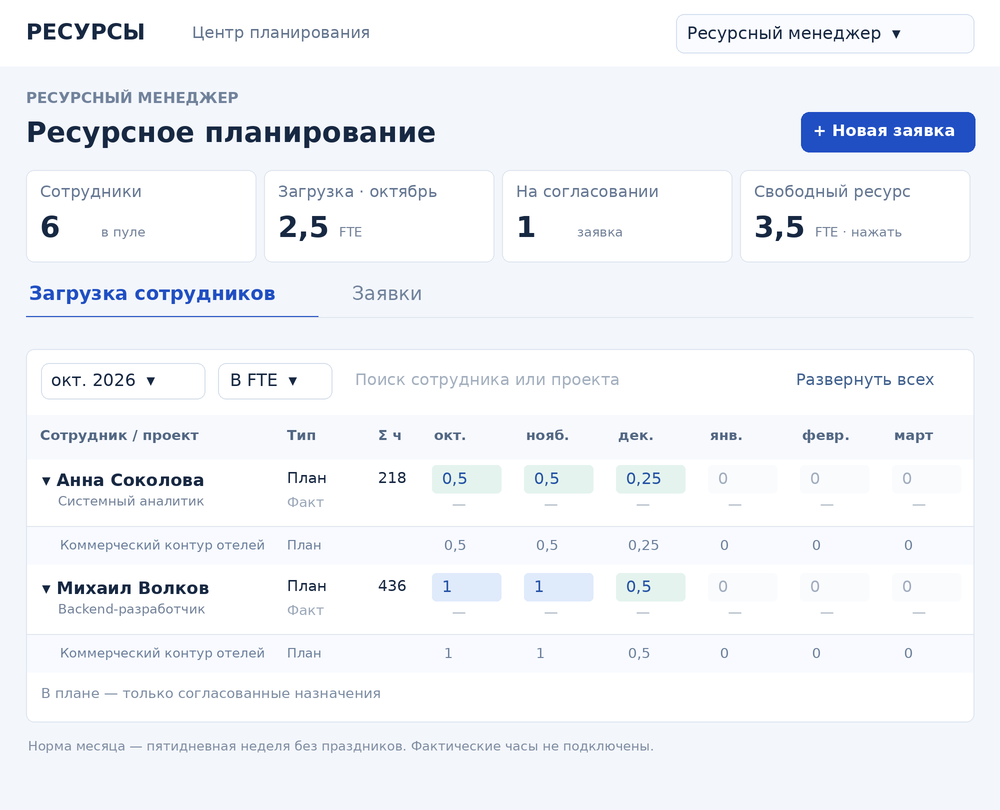1000x810 pixels.
Task: Select the 218 hours total value
Action: pos(392,478)
